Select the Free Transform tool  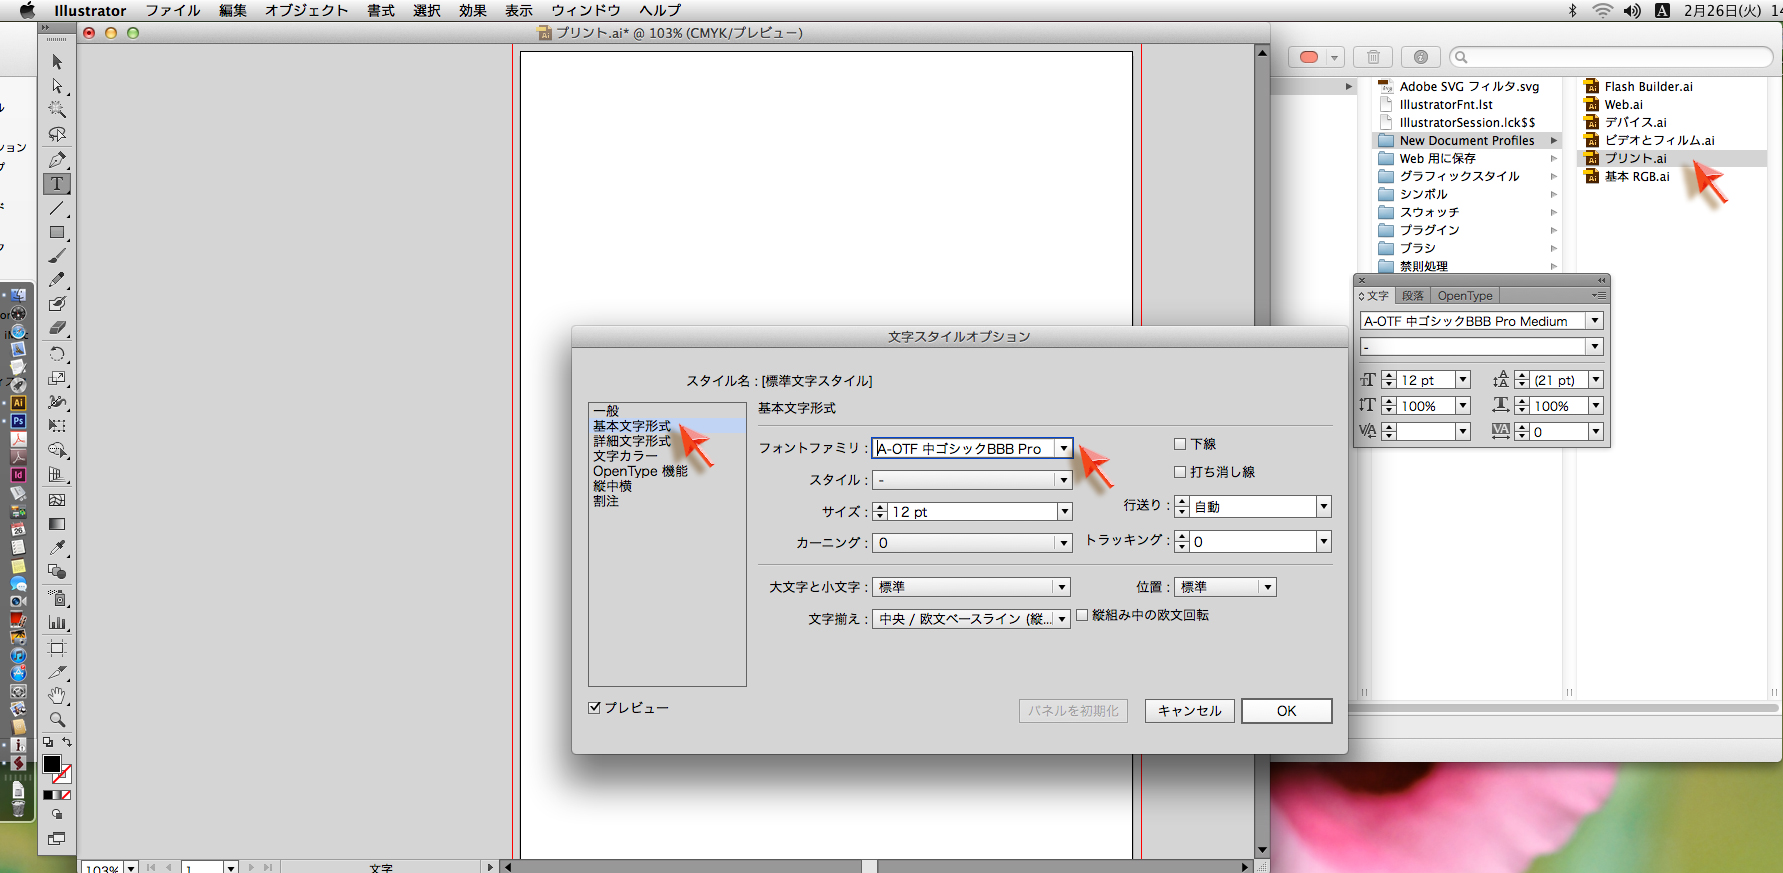[x=57, y=426]
